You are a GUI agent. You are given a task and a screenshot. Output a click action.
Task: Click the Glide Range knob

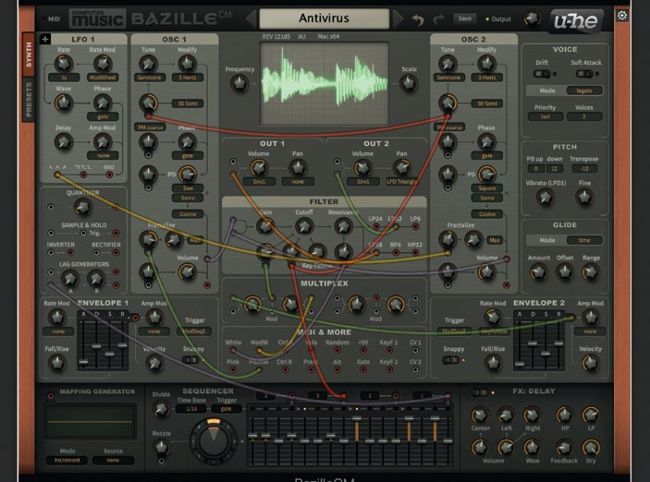tap(590, 272)
